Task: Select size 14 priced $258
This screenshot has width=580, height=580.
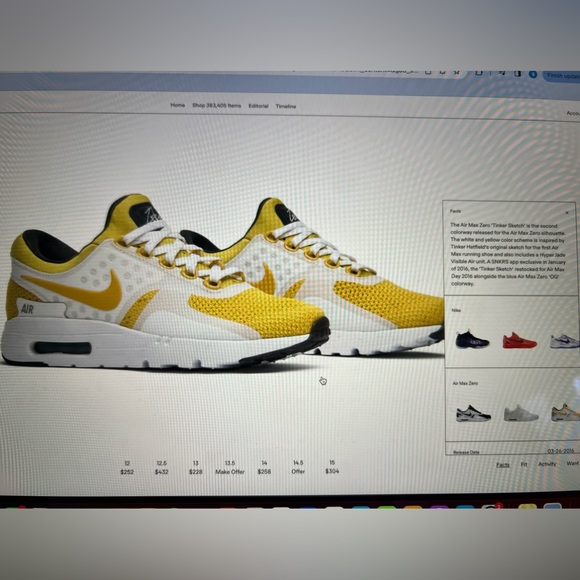Action: [x=264, y=467]
